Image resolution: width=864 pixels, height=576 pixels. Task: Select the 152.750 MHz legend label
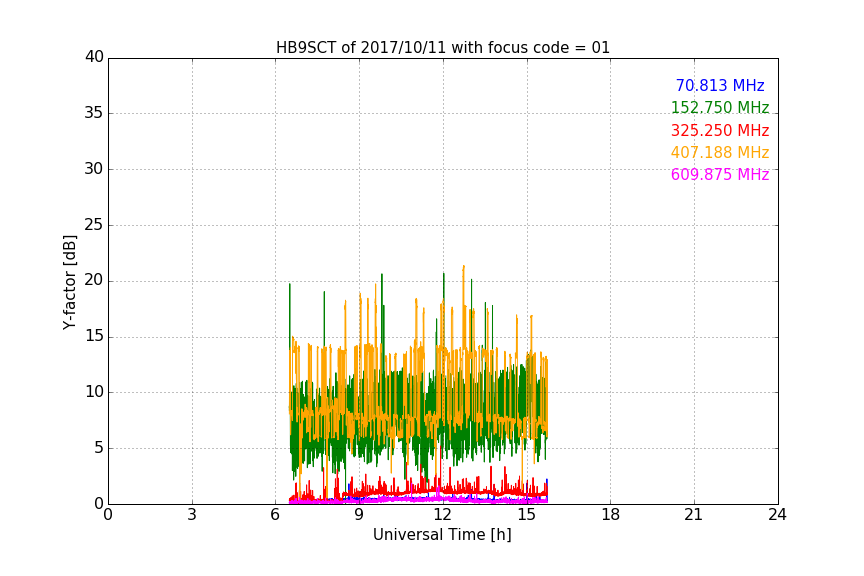(720, 107)
